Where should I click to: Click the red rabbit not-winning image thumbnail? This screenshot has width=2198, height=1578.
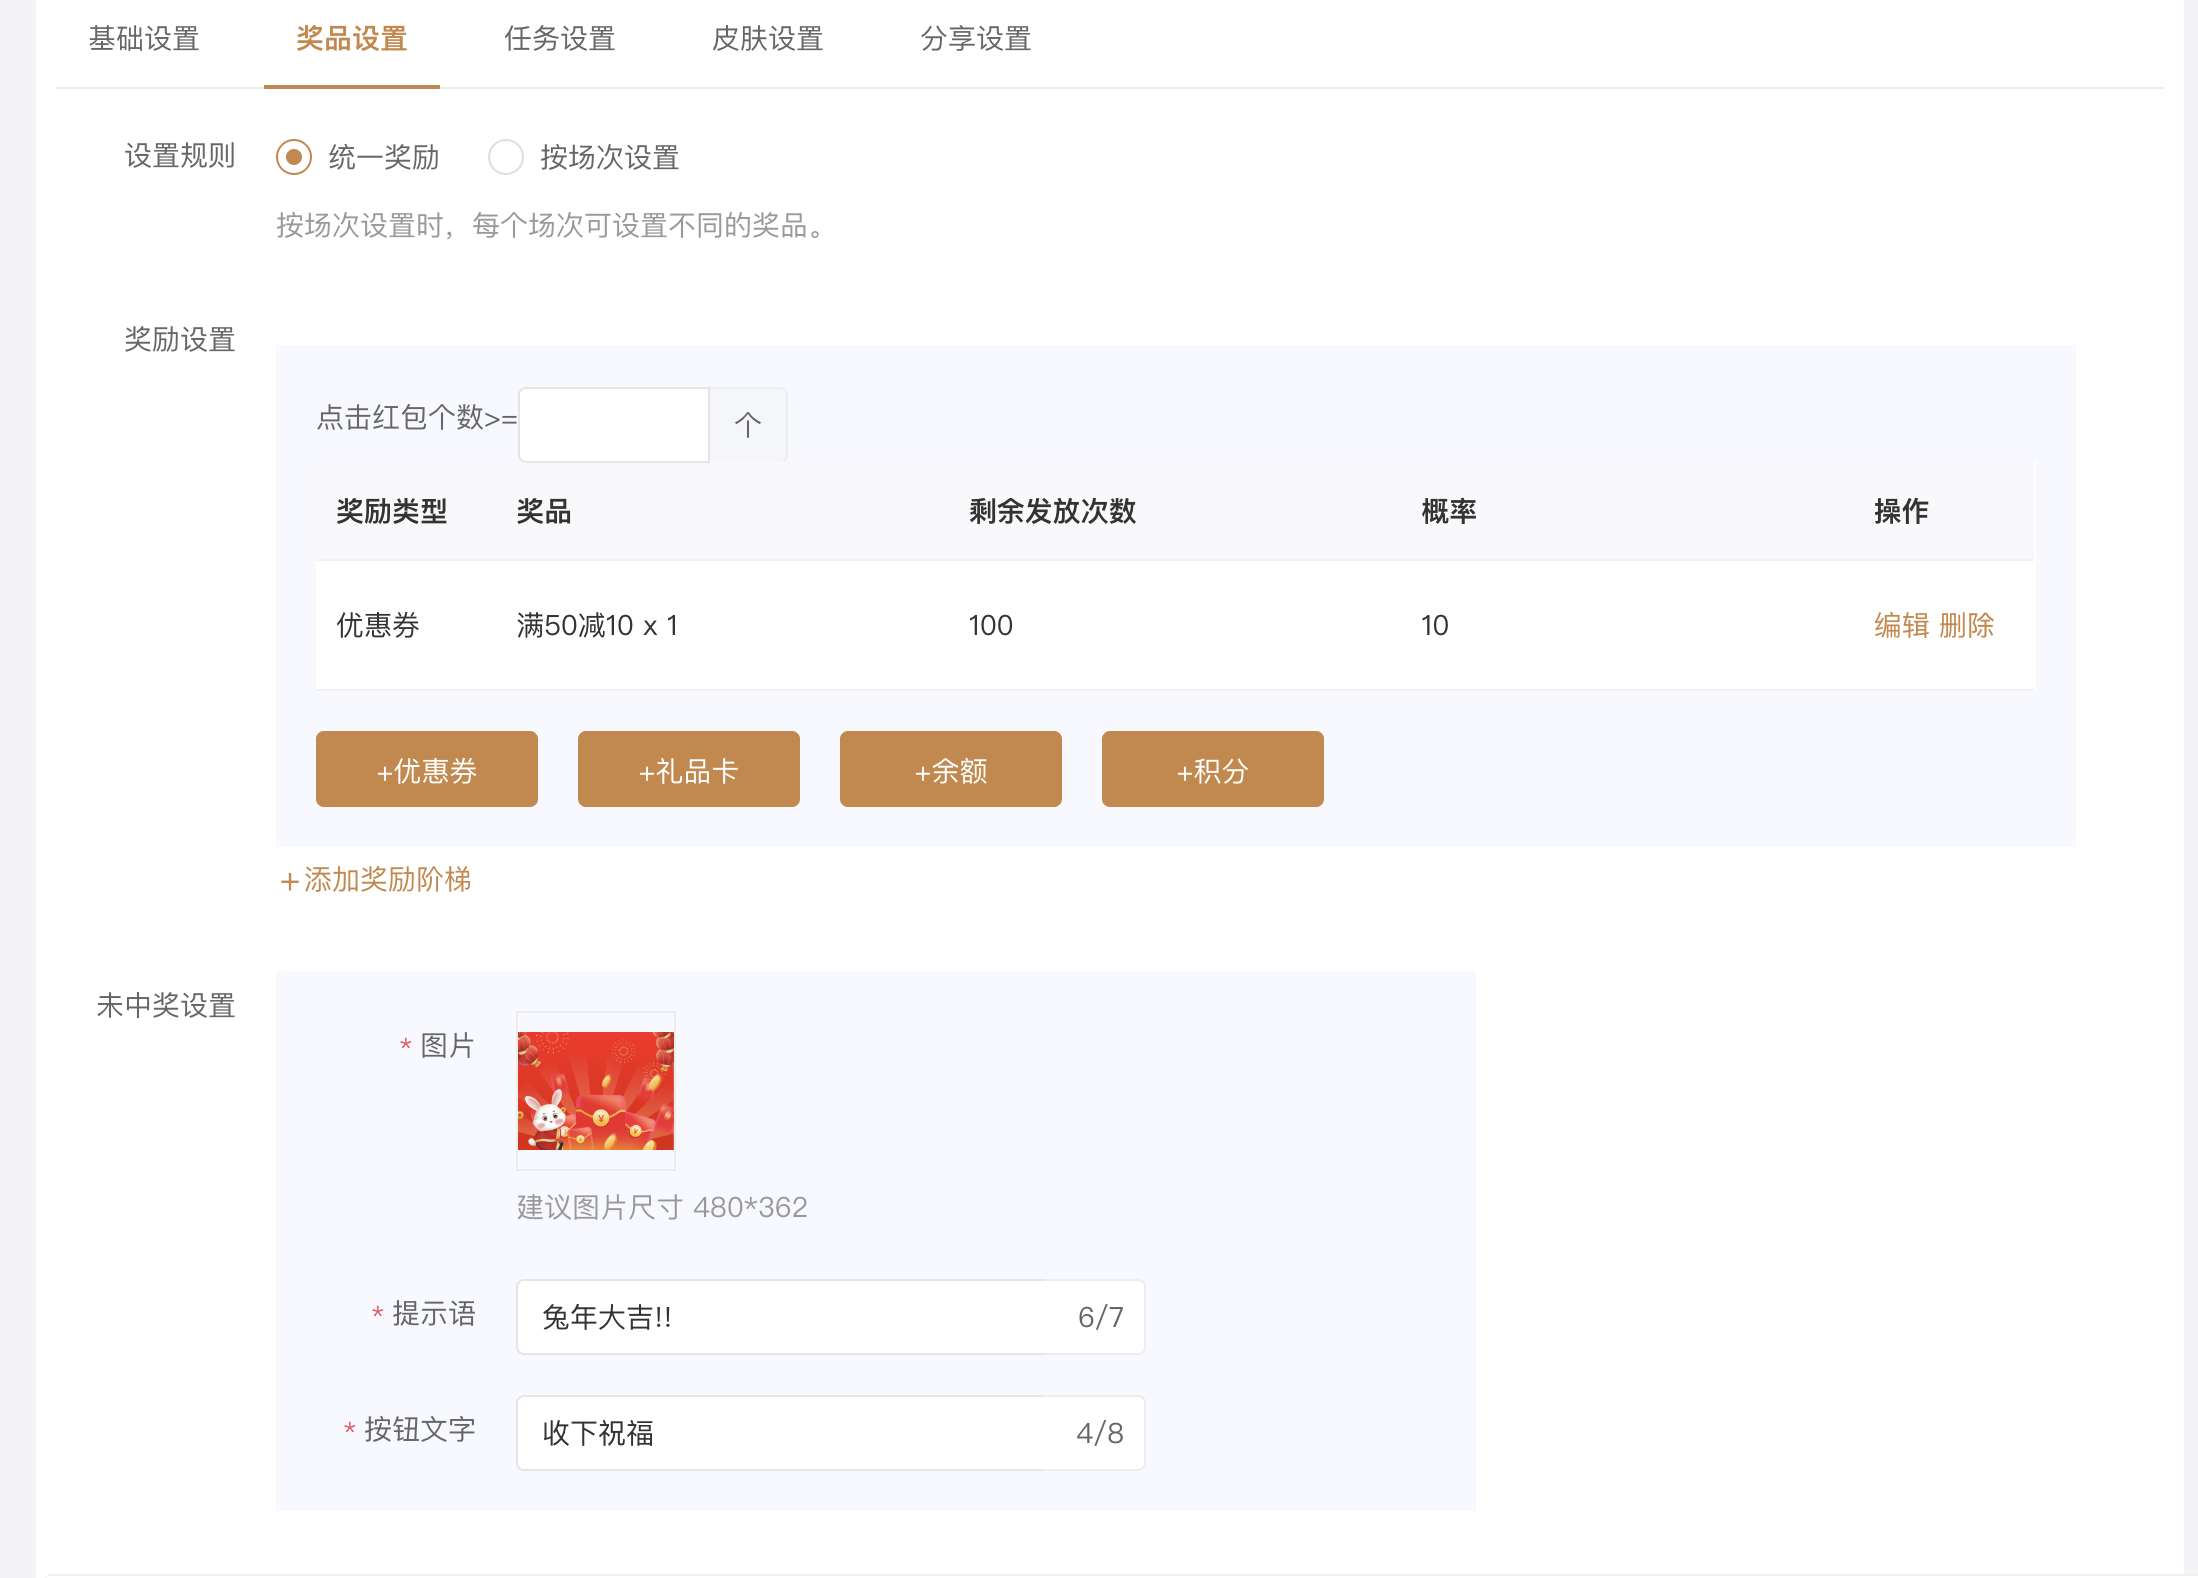point(596,1091)
